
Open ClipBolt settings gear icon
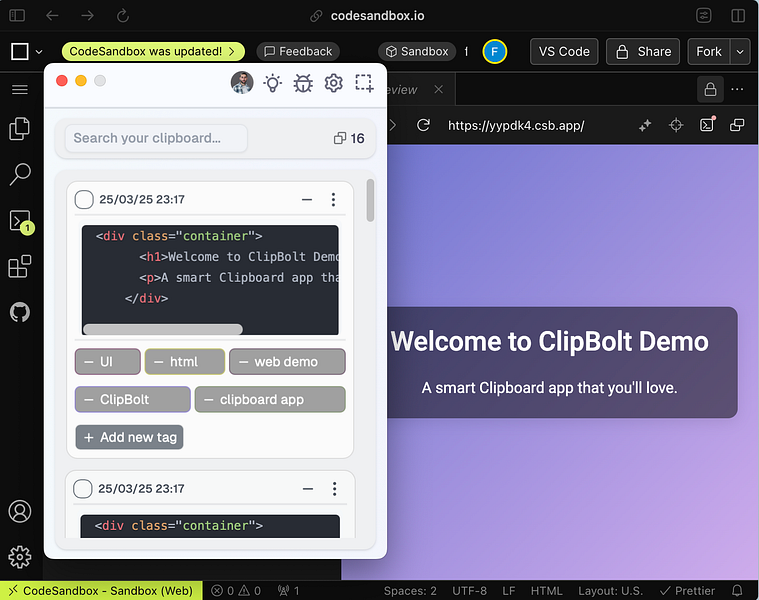click(x=334, y=83)
